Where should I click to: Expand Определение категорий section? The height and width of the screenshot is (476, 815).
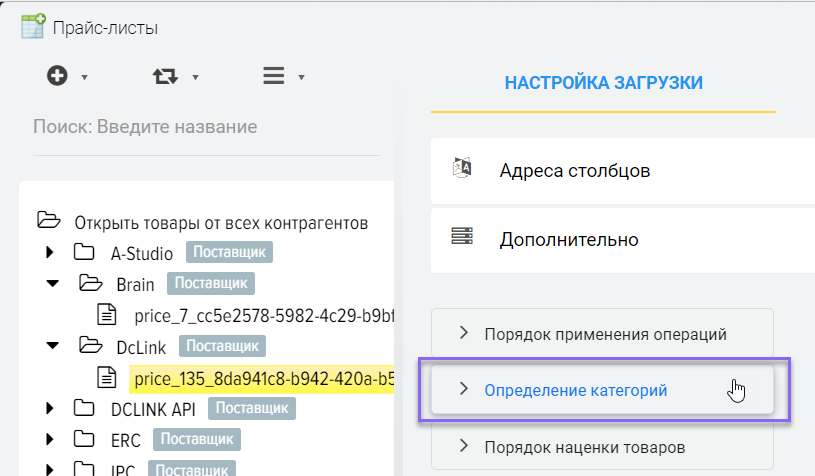pos(602,390)
